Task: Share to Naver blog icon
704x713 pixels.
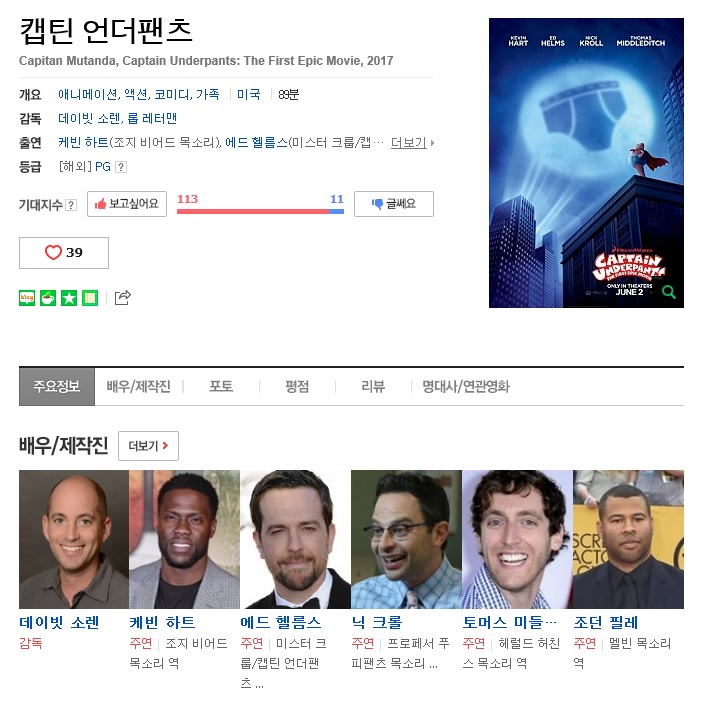Action: pyautogui.click(x=27, y=298)
